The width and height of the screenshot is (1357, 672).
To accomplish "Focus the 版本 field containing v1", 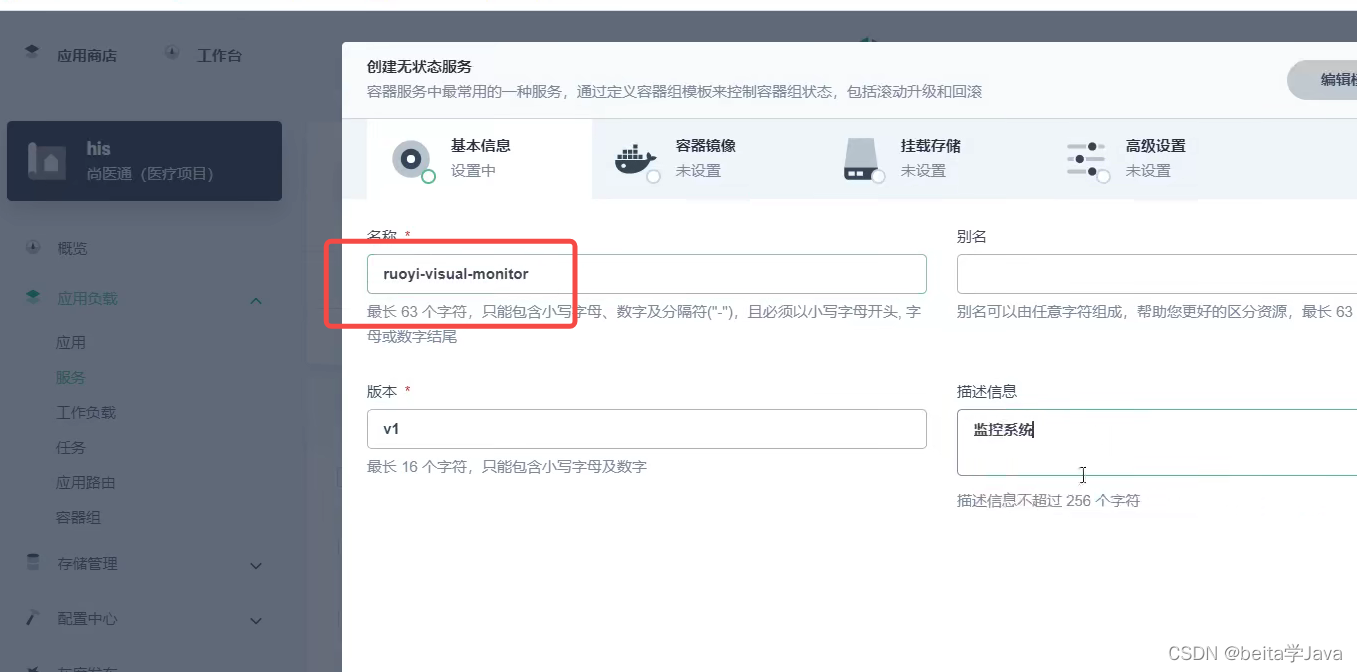I will coord(647,429).
